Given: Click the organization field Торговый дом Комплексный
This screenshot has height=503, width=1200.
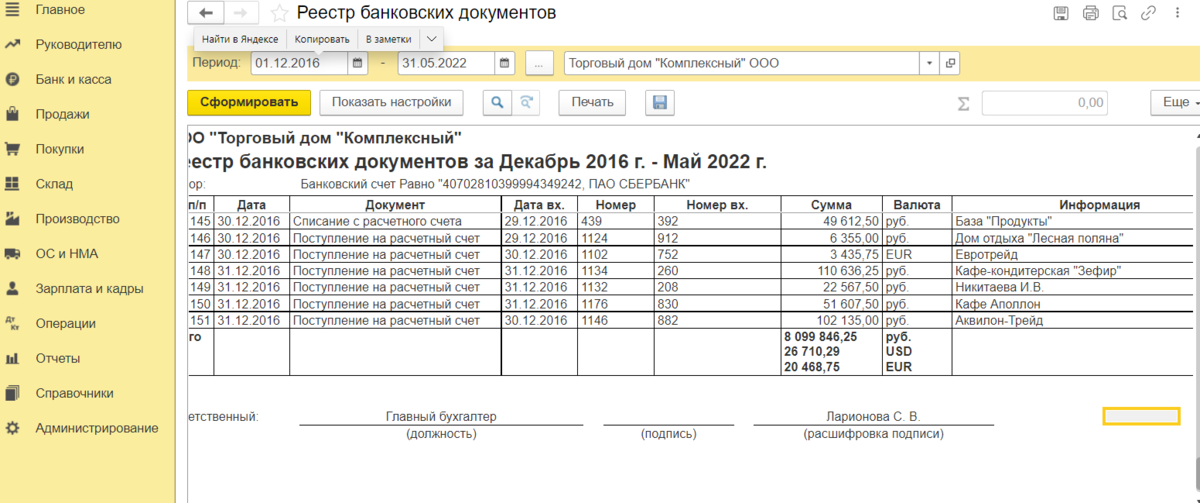Looking at the screenshot, I should pos(742,63).
